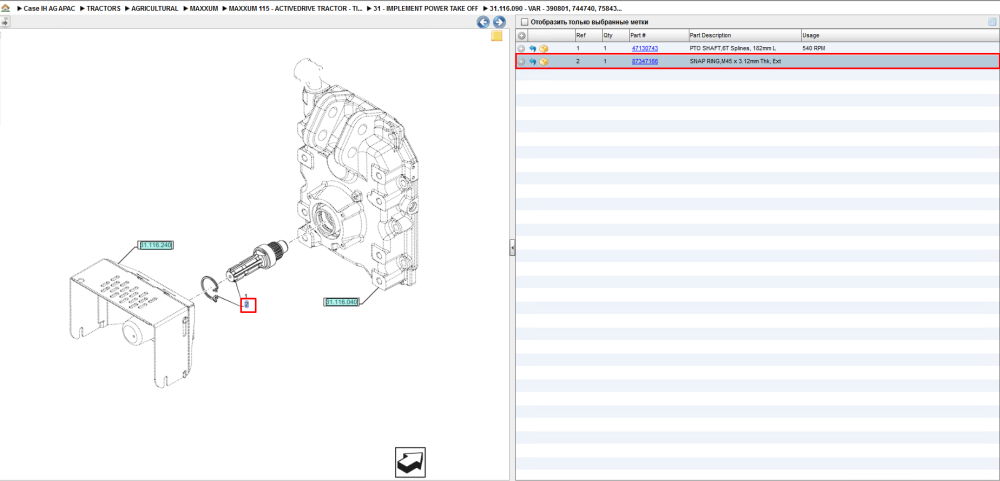Open the Case IH AG APAC breadcrumb
This screenshot has width=1000, height=481.
47,8
